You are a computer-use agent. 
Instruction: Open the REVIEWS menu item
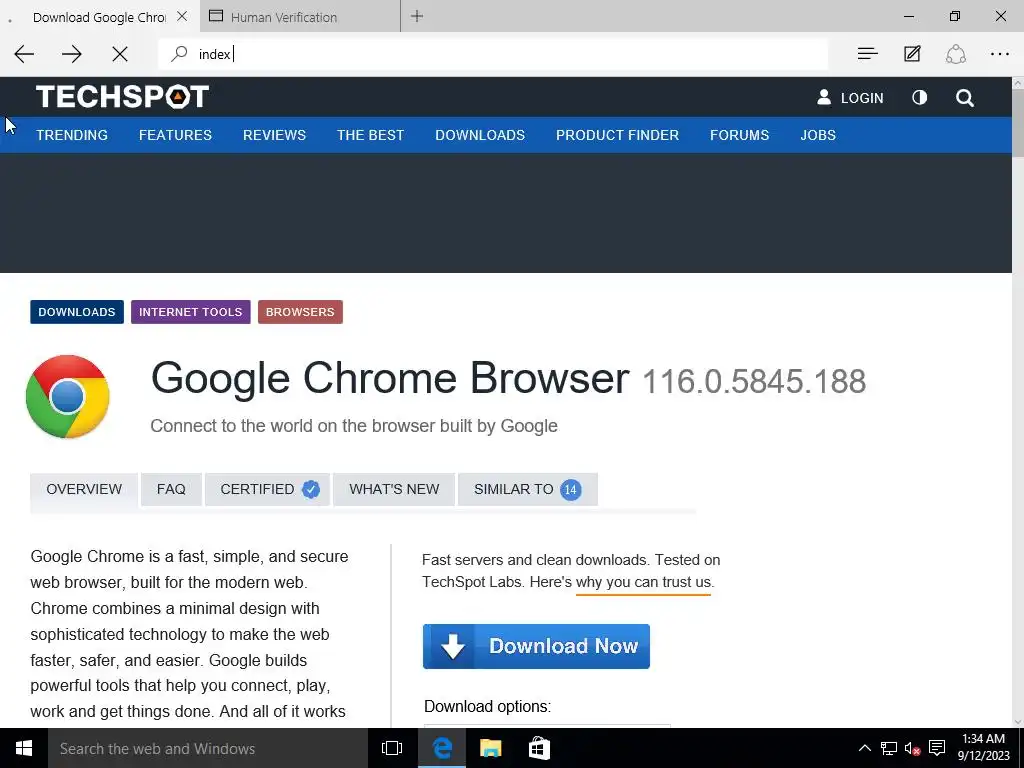click(274, 135)
